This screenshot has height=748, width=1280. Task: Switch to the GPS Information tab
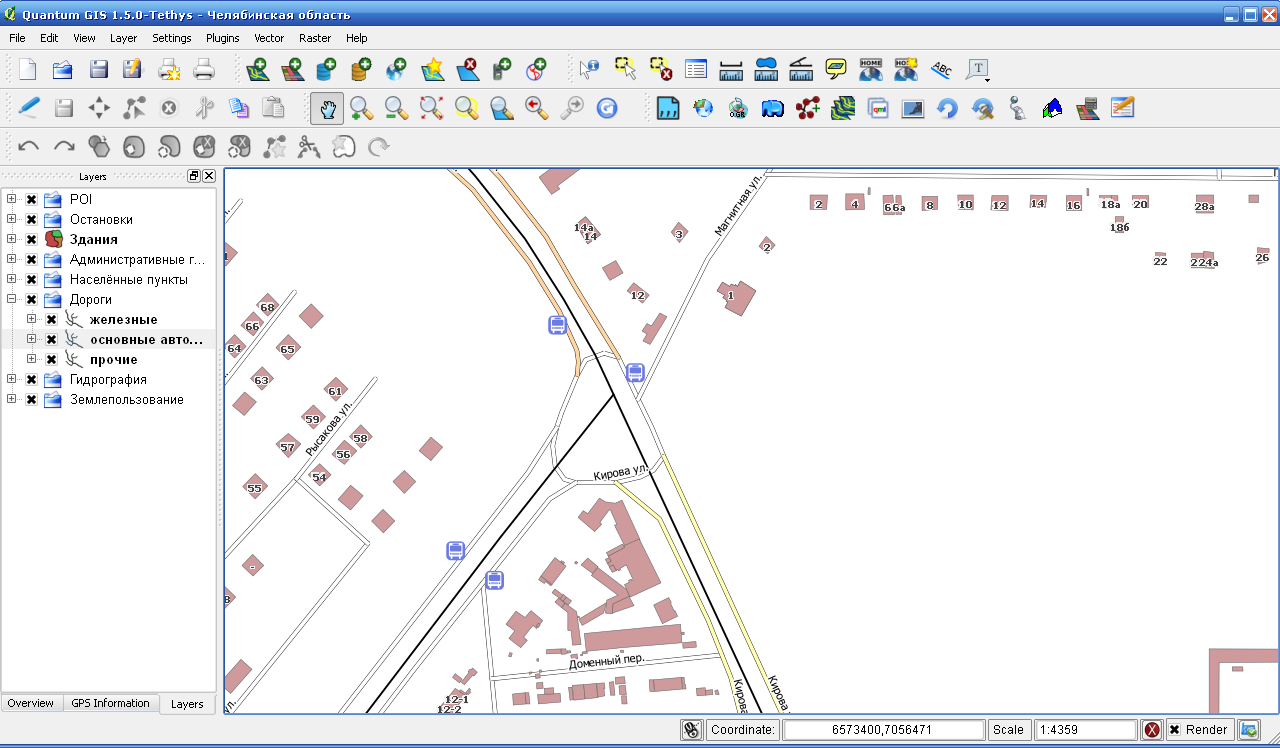pos(110,703)
